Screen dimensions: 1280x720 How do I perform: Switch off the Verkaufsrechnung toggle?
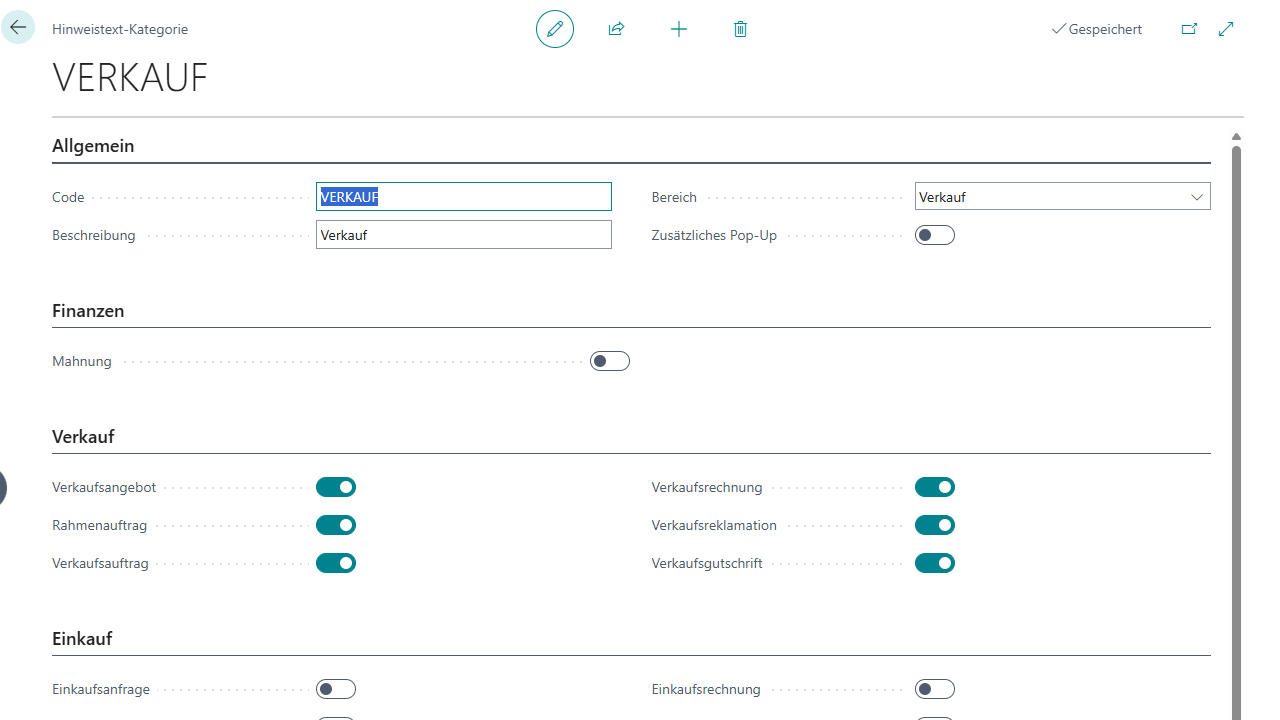(934, 487)
